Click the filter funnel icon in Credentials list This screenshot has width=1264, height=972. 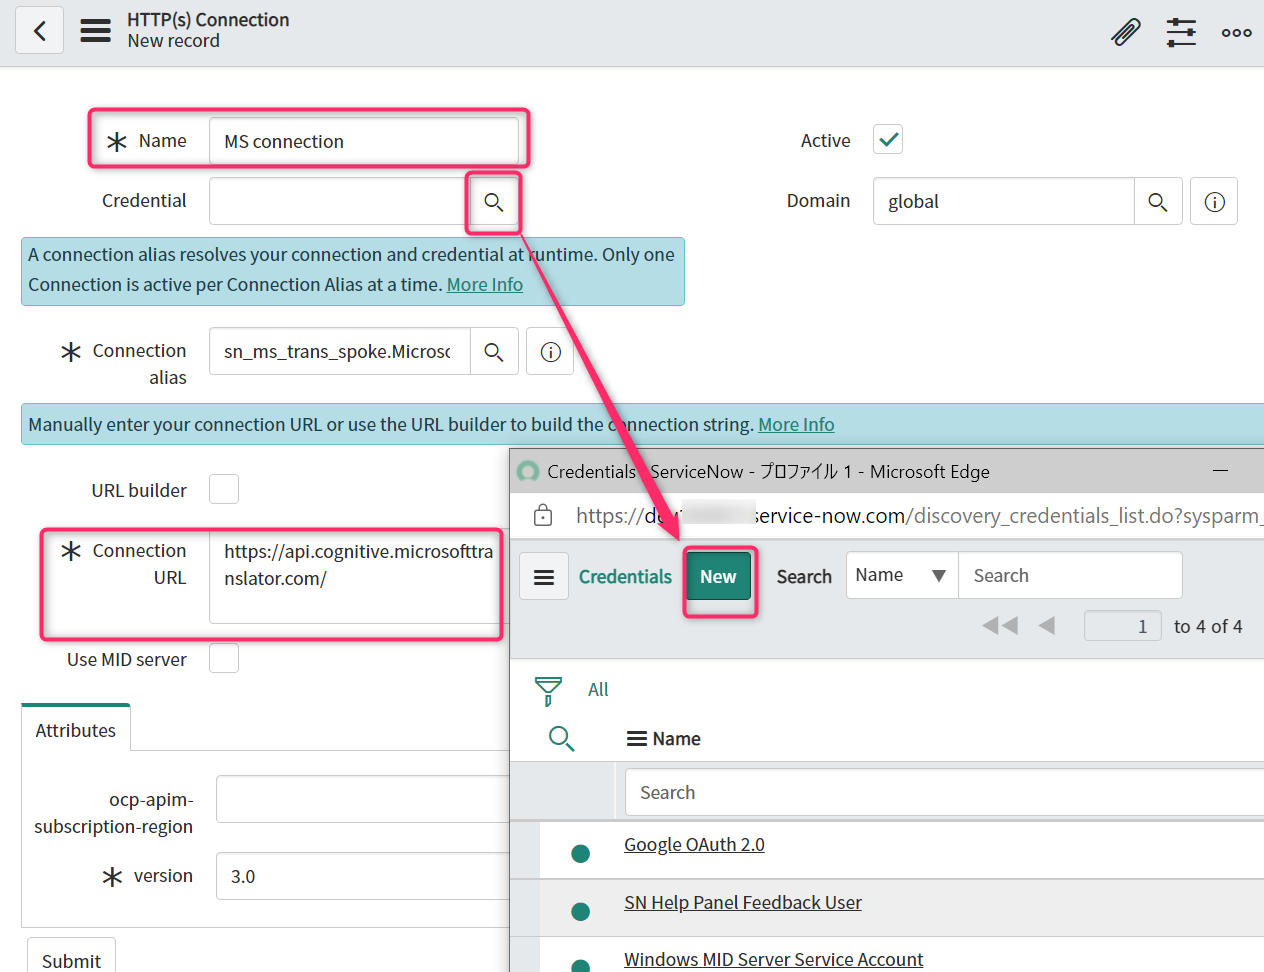click(x=548, y=689)
